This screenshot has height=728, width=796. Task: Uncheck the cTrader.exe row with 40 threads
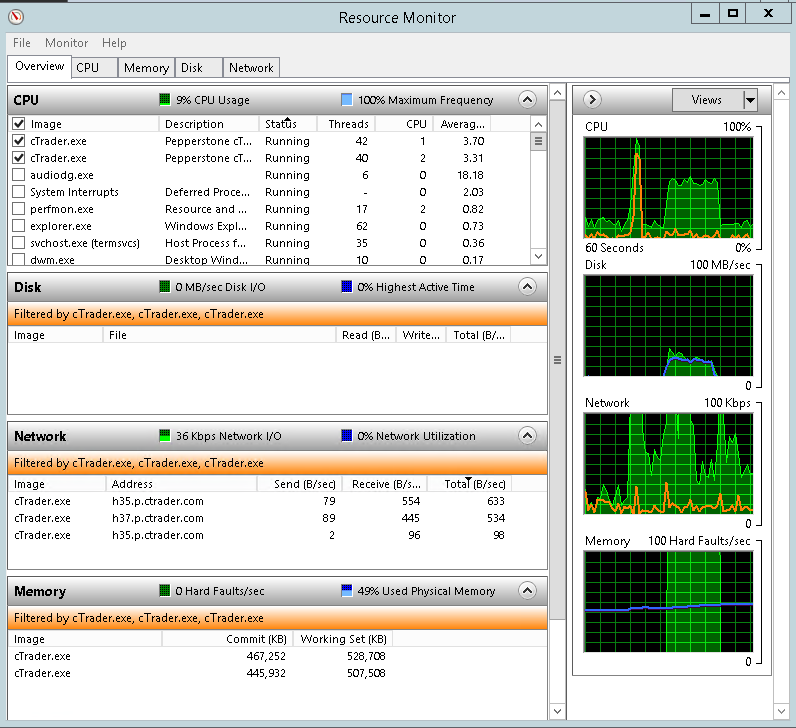point(19,158)
